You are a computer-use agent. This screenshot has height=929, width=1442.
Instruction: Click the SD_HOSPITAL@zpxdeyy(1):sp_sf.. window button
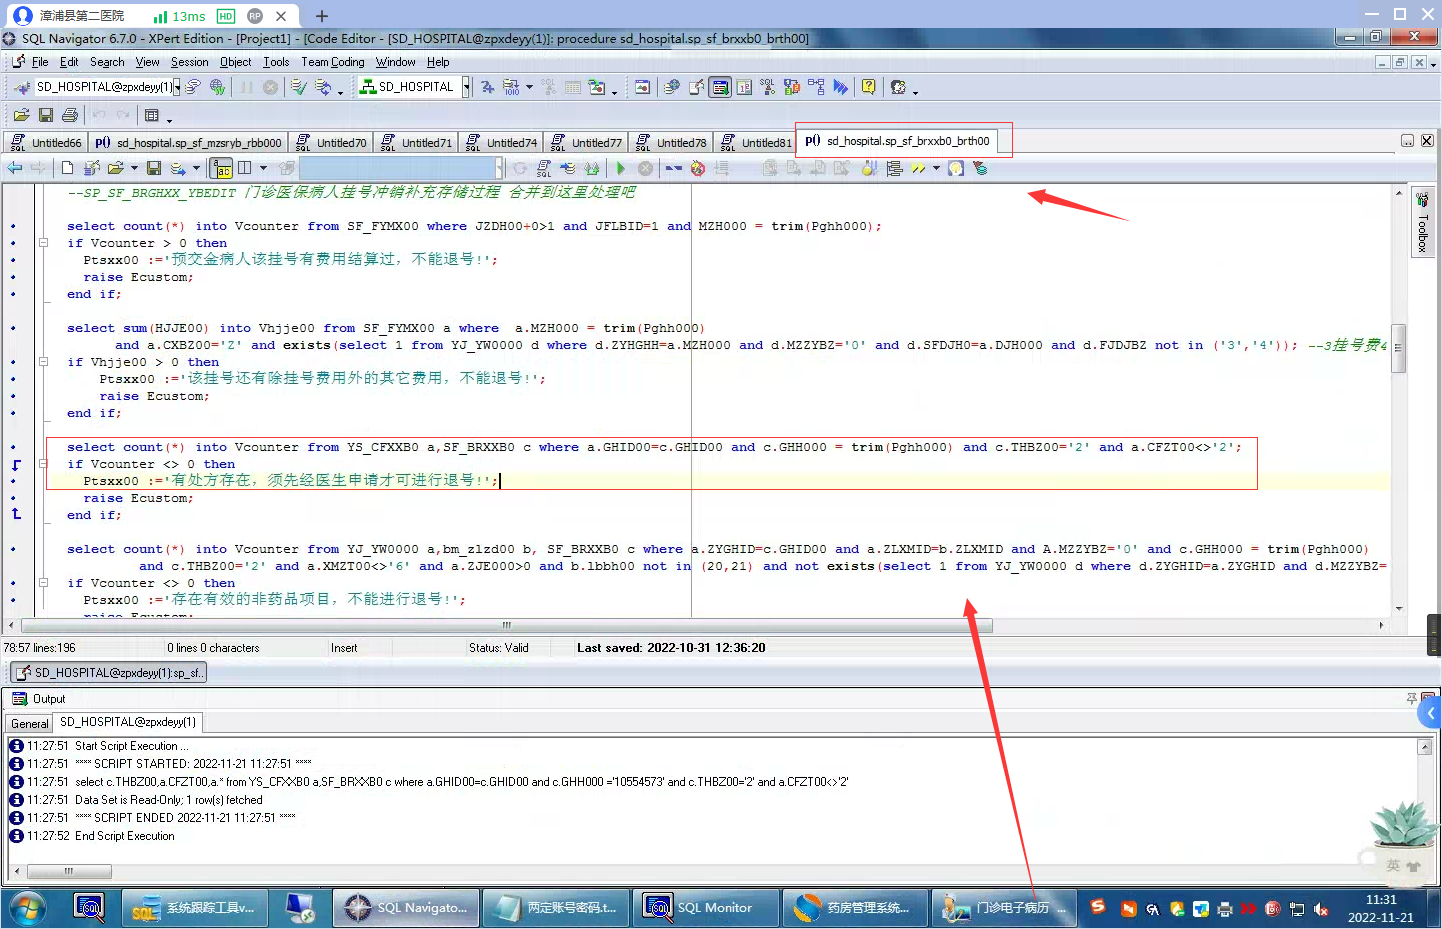pos(108,673)
